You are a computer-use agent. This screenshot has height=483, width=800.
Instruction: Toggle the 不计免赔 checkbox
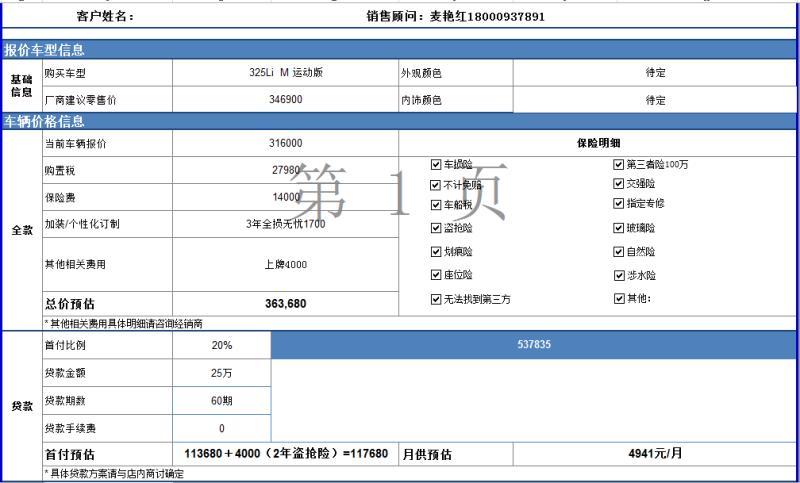(x=436, y=185)
